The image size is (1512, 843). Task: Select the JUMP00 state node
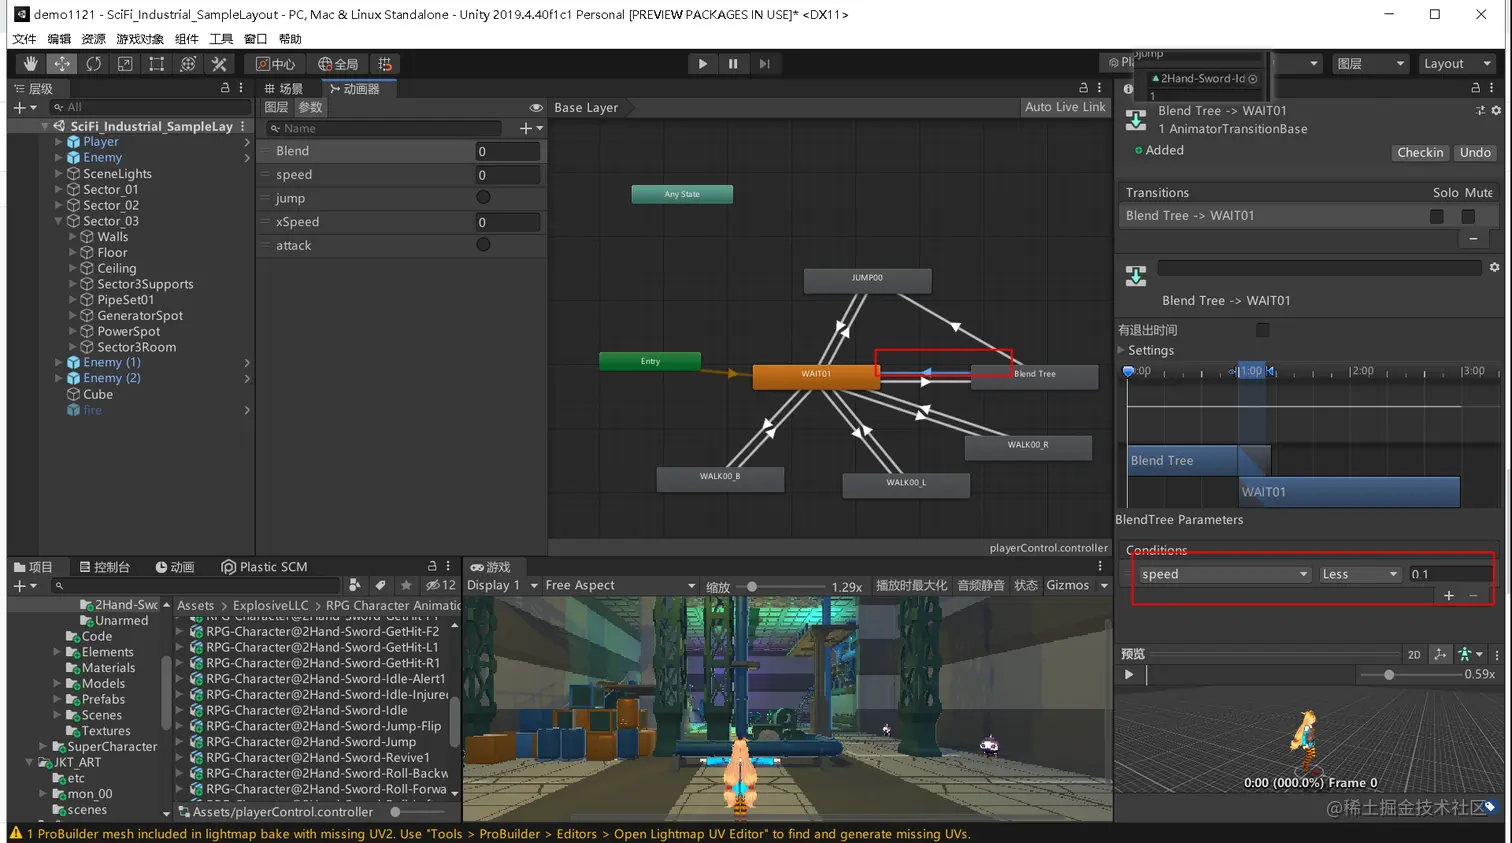(867, 280)
